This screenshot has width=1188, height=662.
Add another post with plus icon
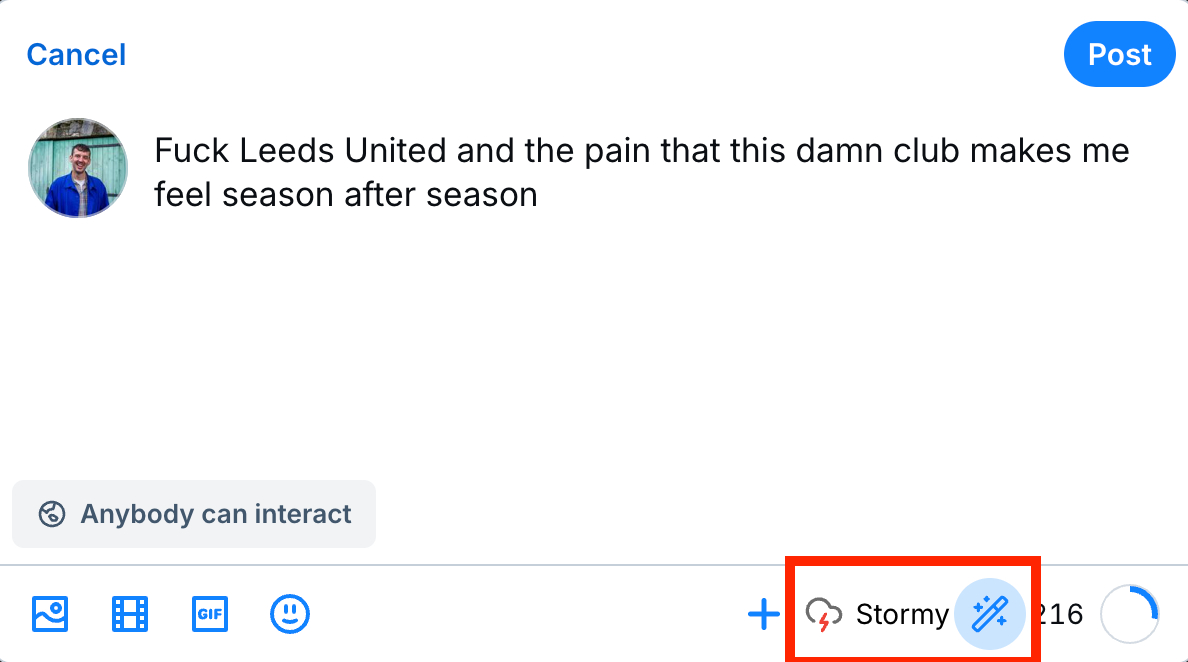tap(764, 613)
